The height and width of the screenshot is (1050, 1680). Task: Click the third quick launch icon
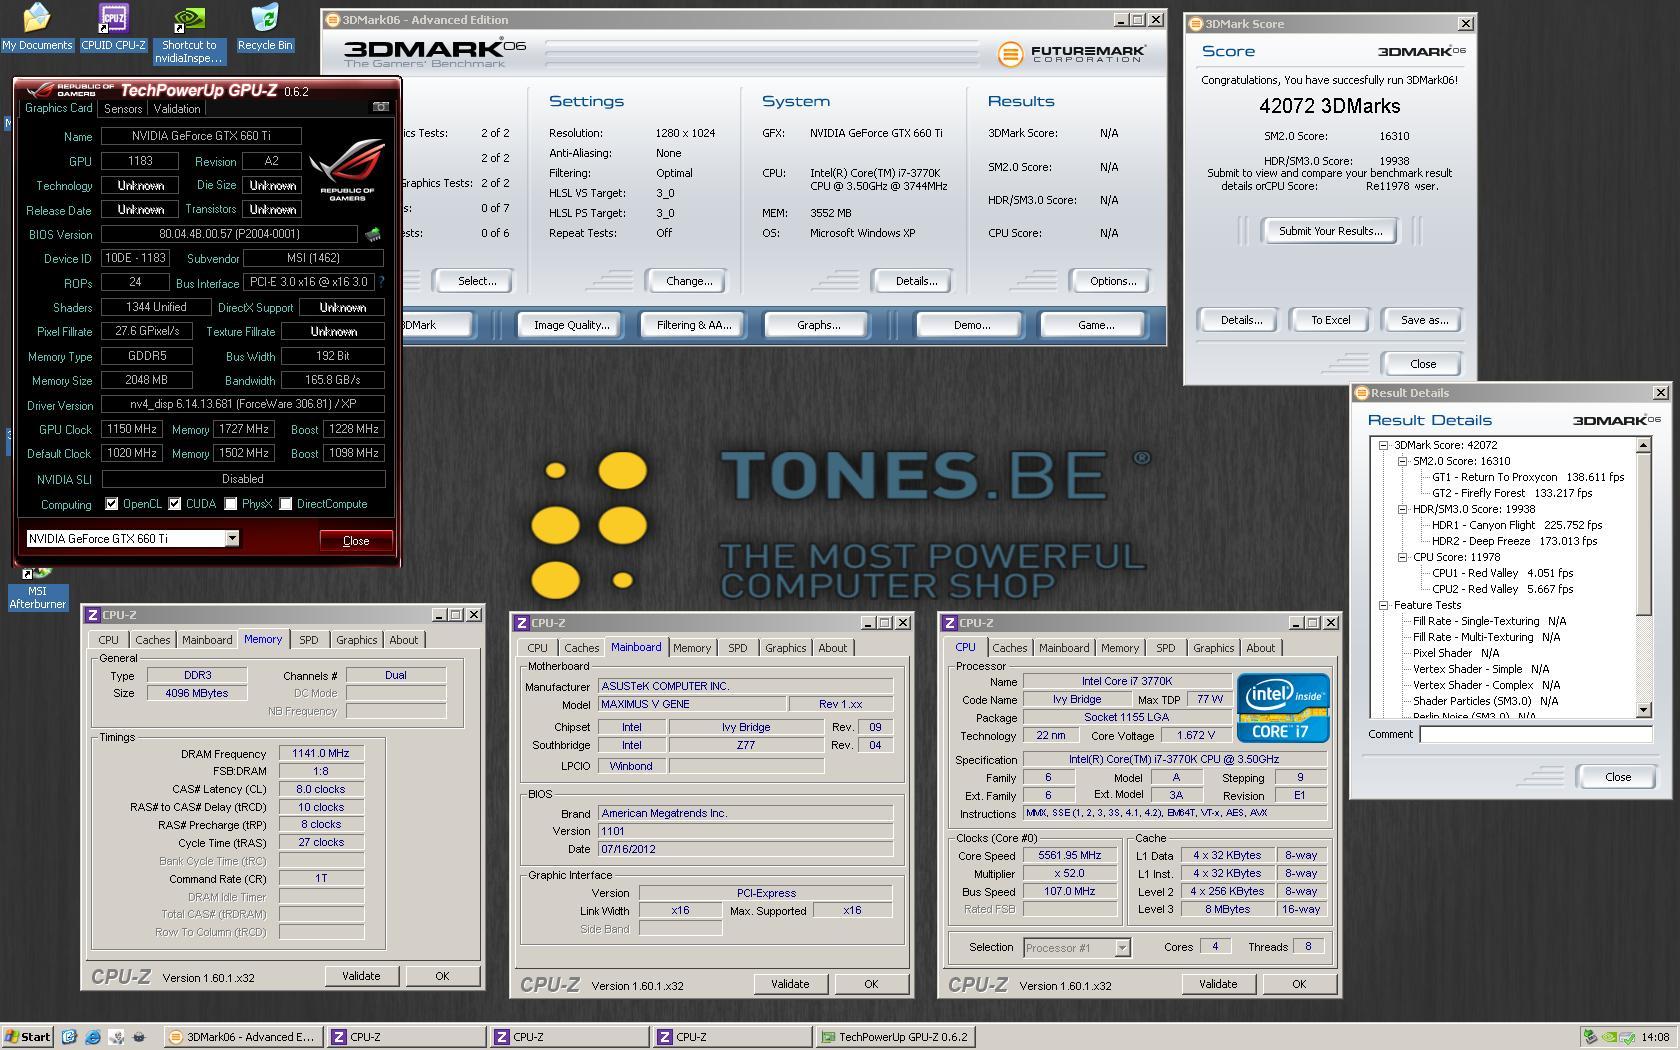(116, 1037)
